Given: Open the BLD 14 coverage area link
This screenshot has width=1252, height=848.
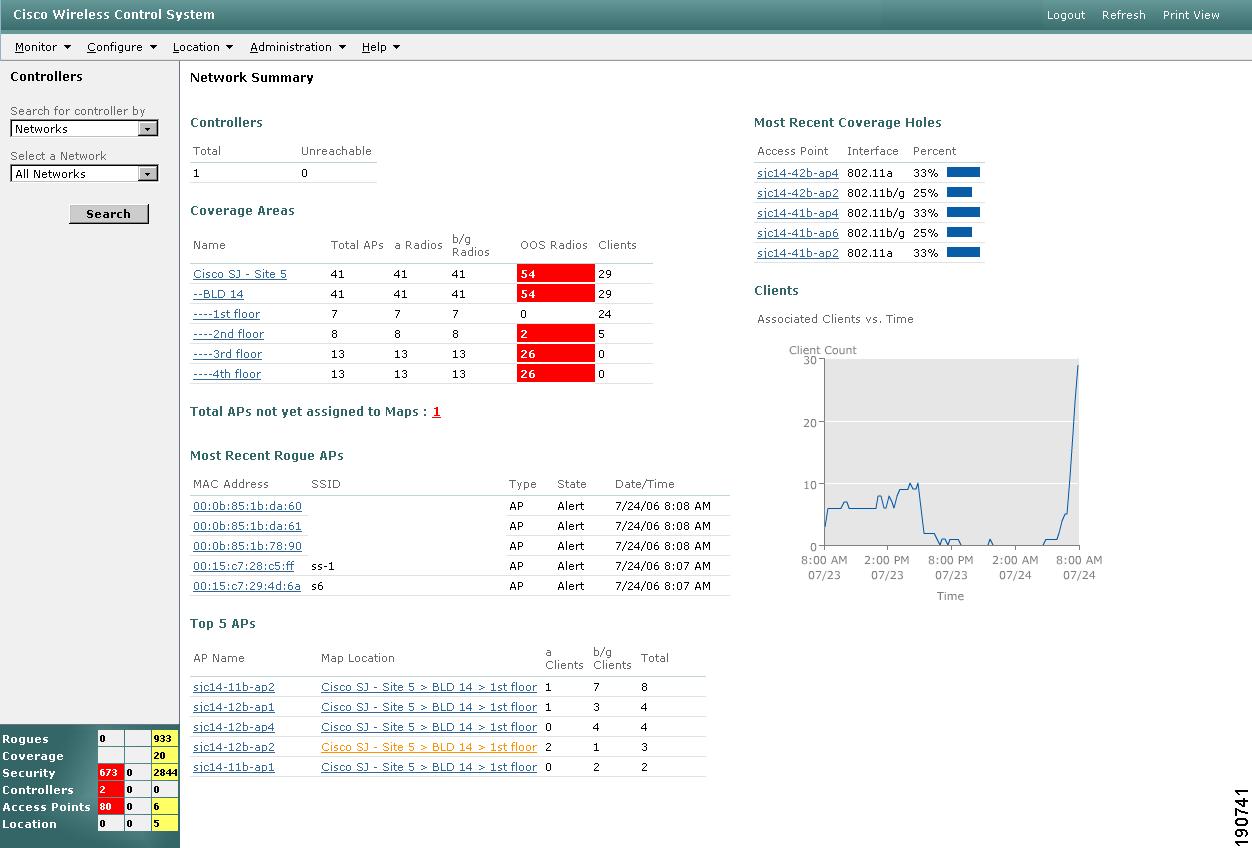Looking at the screenshot, I should click(218, 294).
